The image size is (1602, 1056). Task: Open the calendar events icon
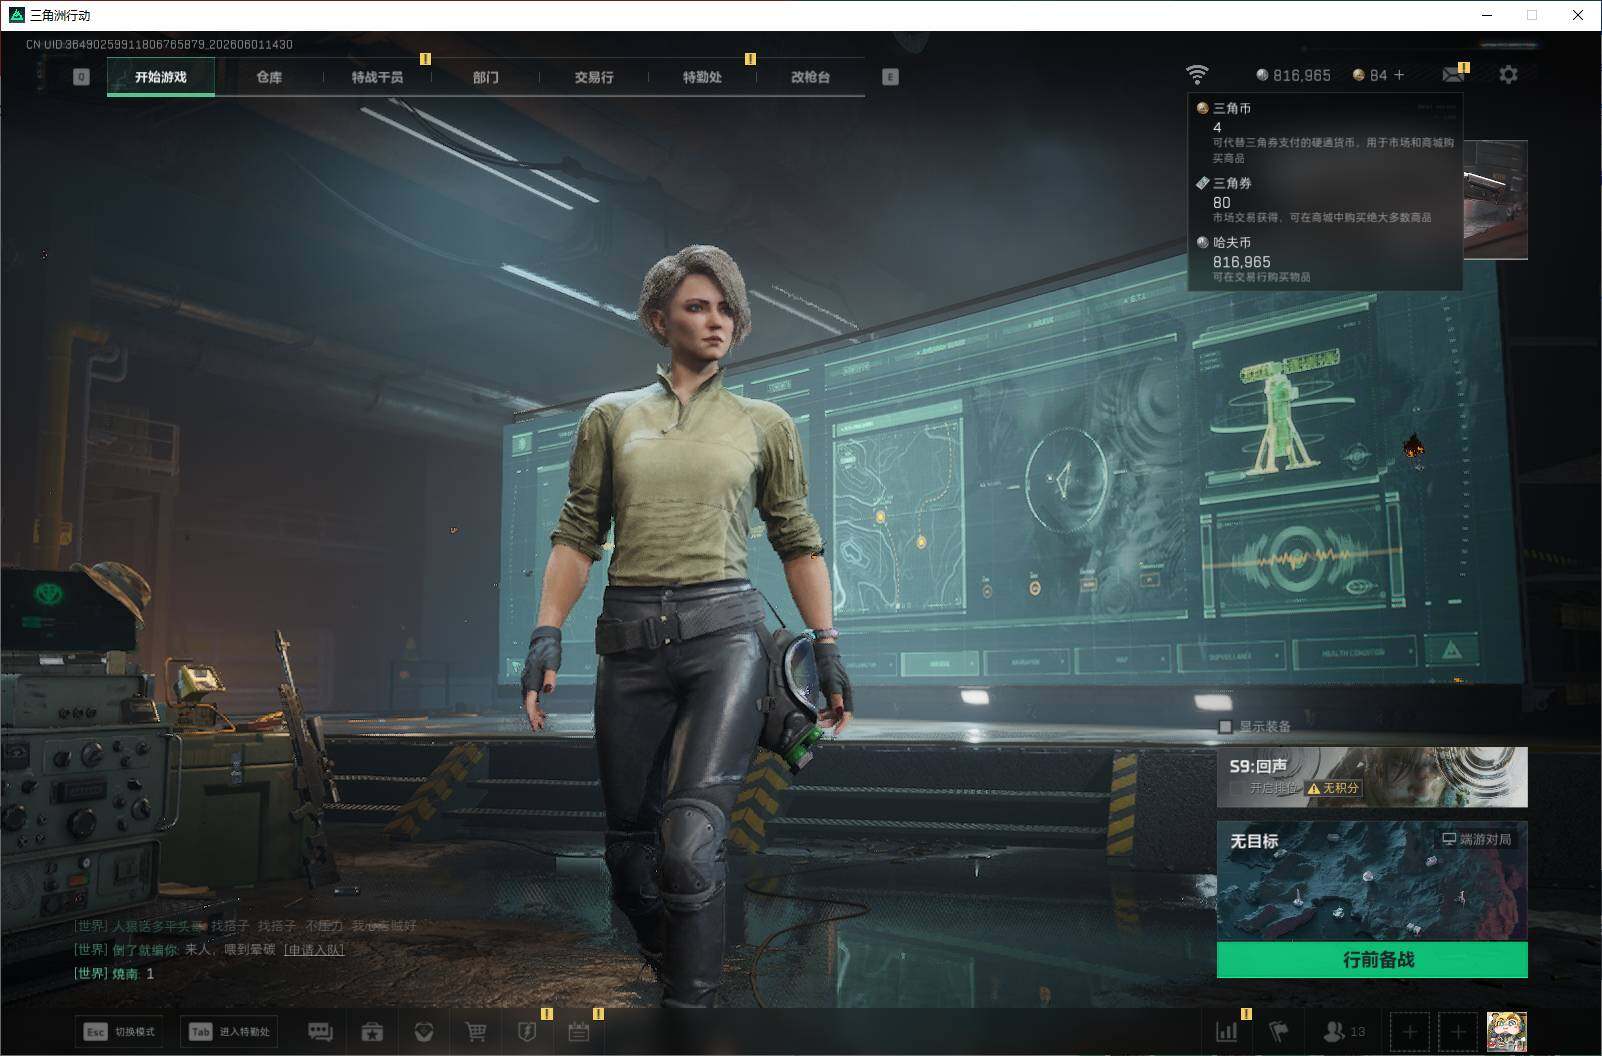[x=579, y=1031]
